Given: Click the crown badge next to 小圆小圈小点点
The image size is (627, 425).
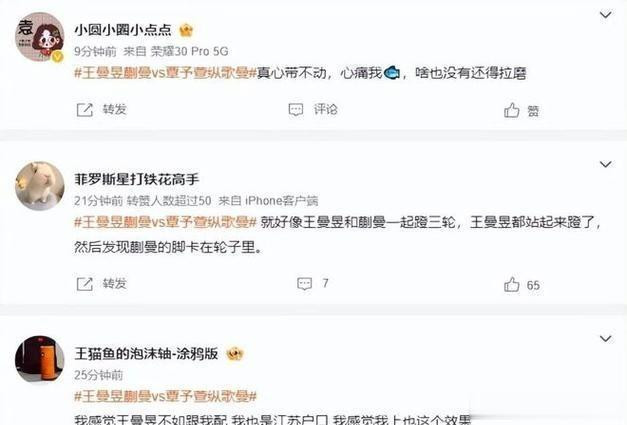Looking at the screenshot, I should [x=186, y=30].
